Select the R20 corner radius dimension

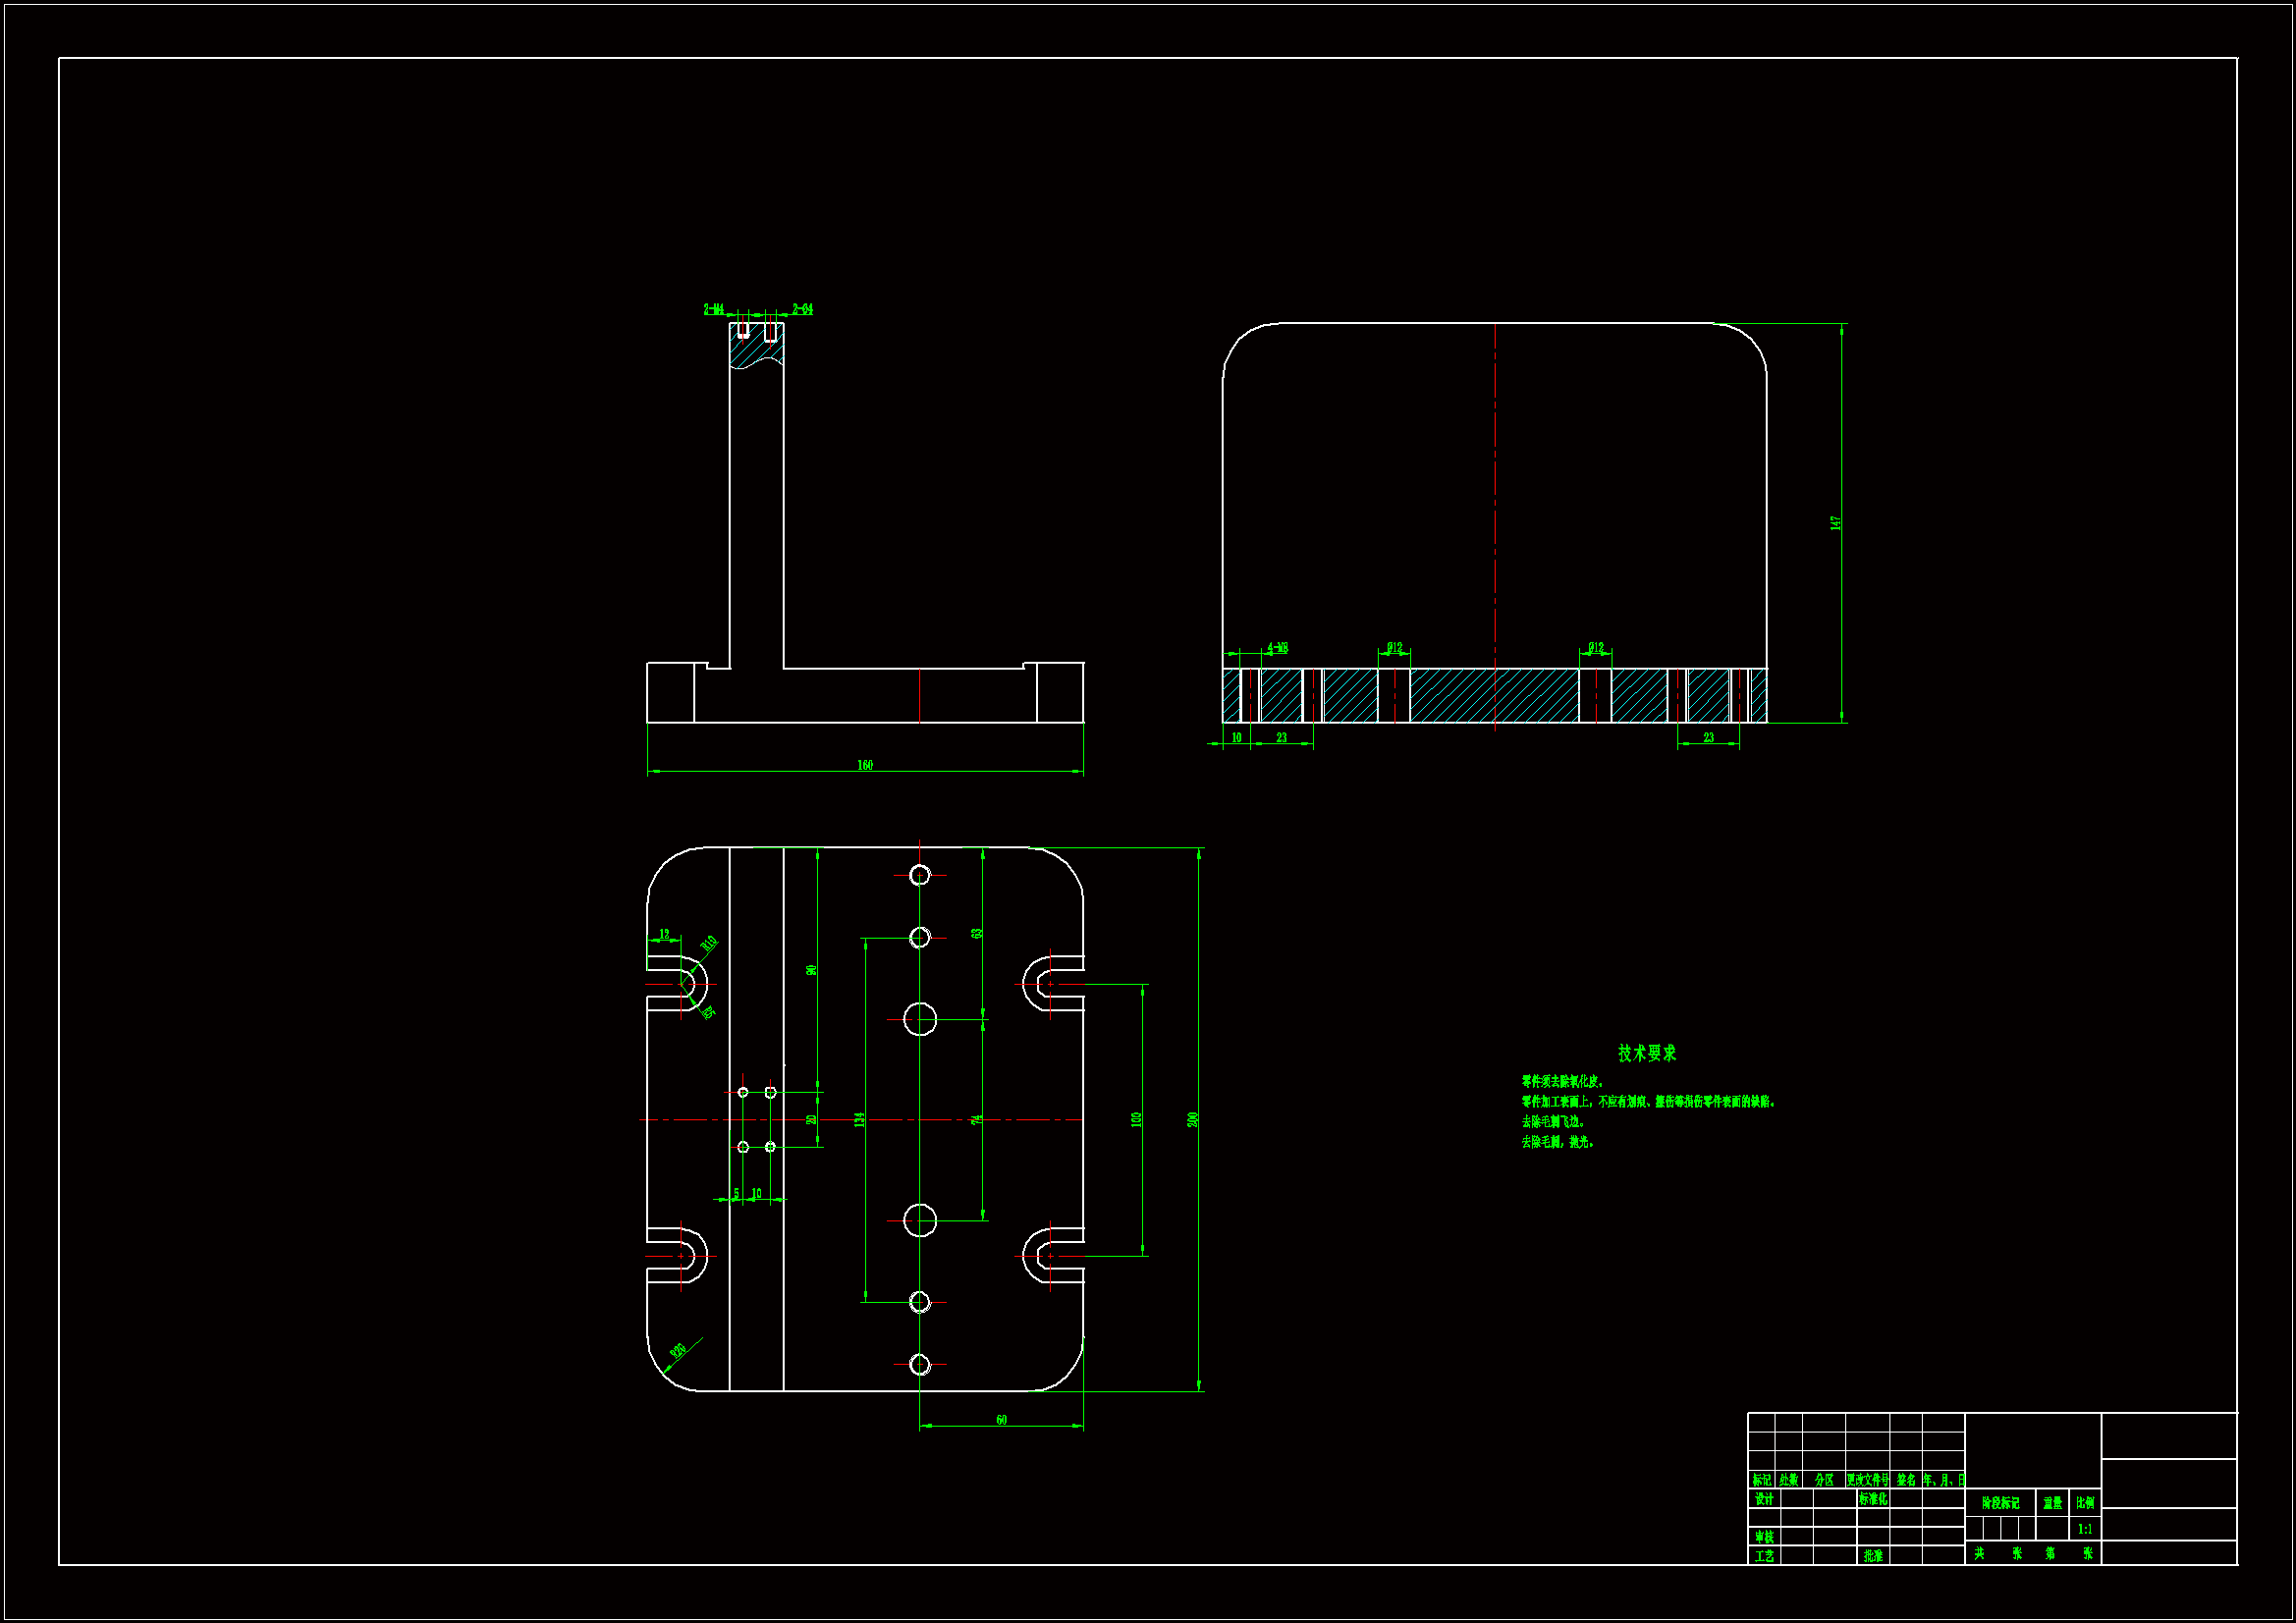[677, 1352]
